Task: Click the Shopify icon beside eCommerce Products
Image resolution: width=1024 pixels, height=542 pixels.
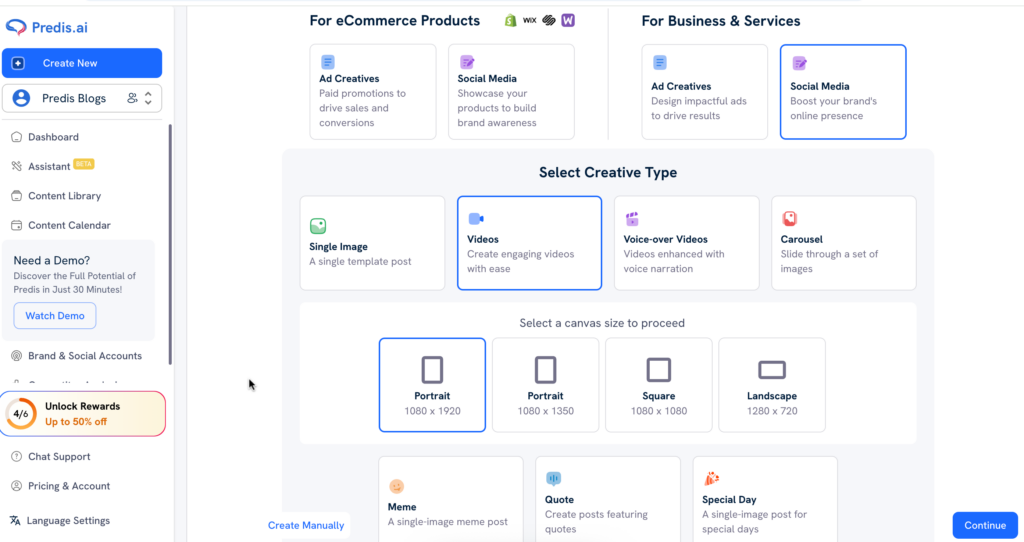Action: (510, 20)
